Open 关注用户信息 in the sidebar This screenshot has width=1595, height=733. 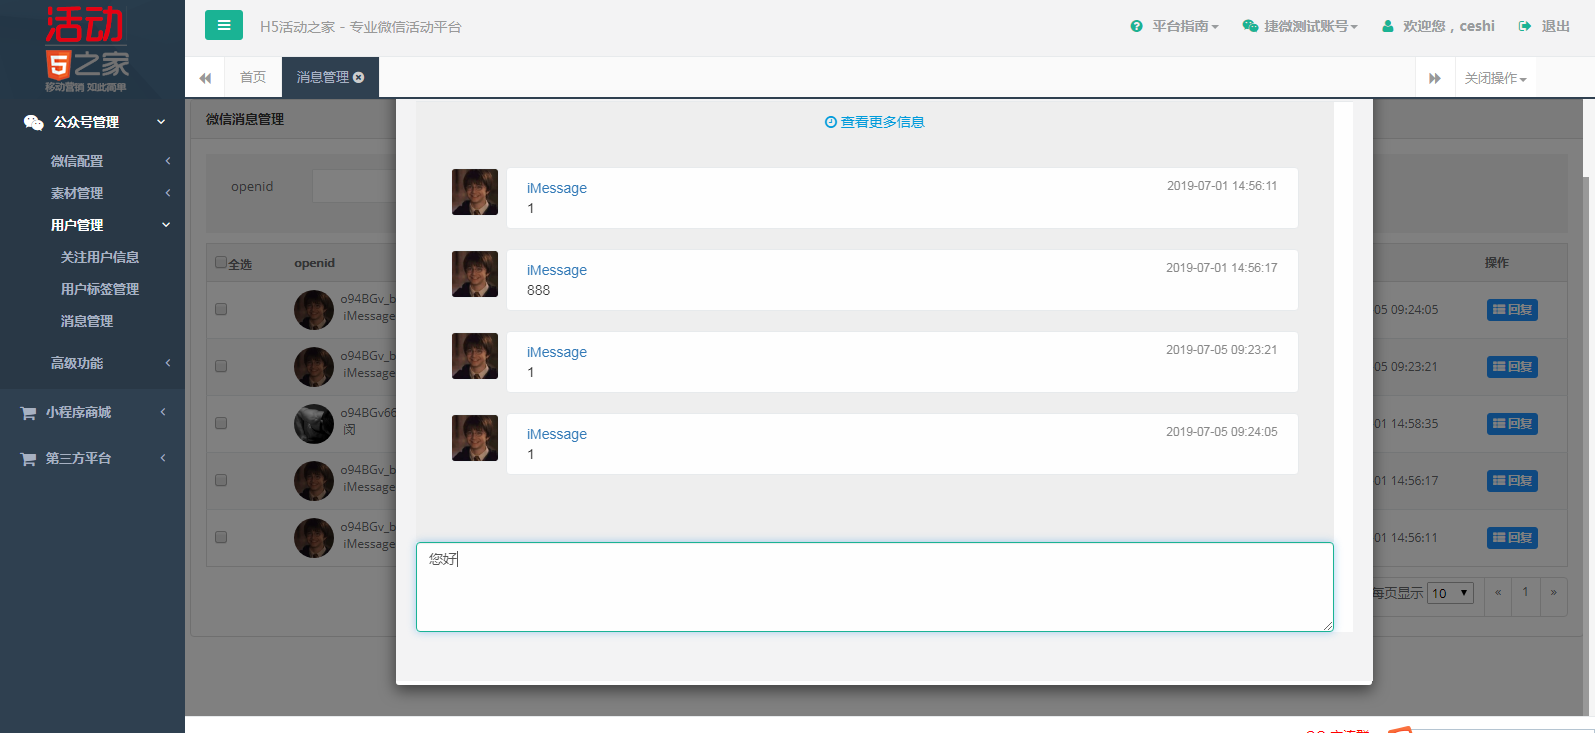tap(100, 257)
